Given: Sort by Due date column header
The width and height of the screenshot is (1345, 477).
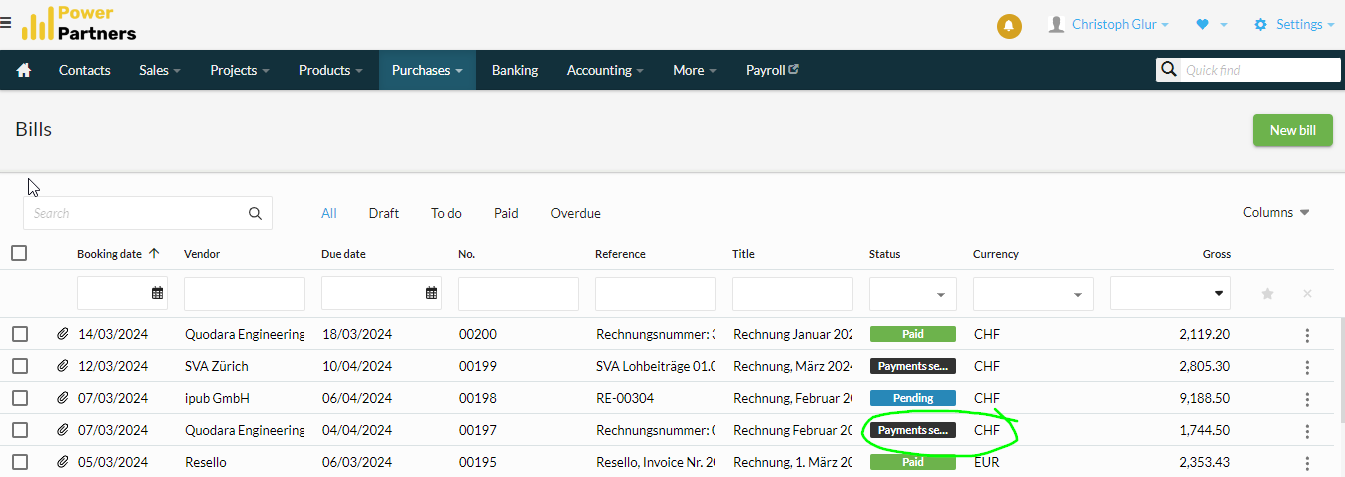Looking at the screenshot, I should coord(343,254).
